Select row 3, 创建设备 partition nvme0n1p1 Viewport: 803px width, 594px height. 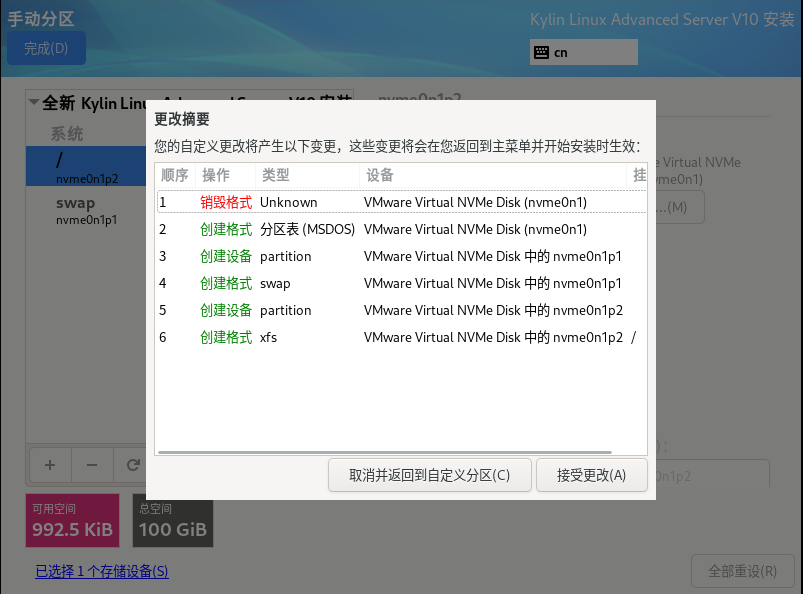click(x=402, y=256)
